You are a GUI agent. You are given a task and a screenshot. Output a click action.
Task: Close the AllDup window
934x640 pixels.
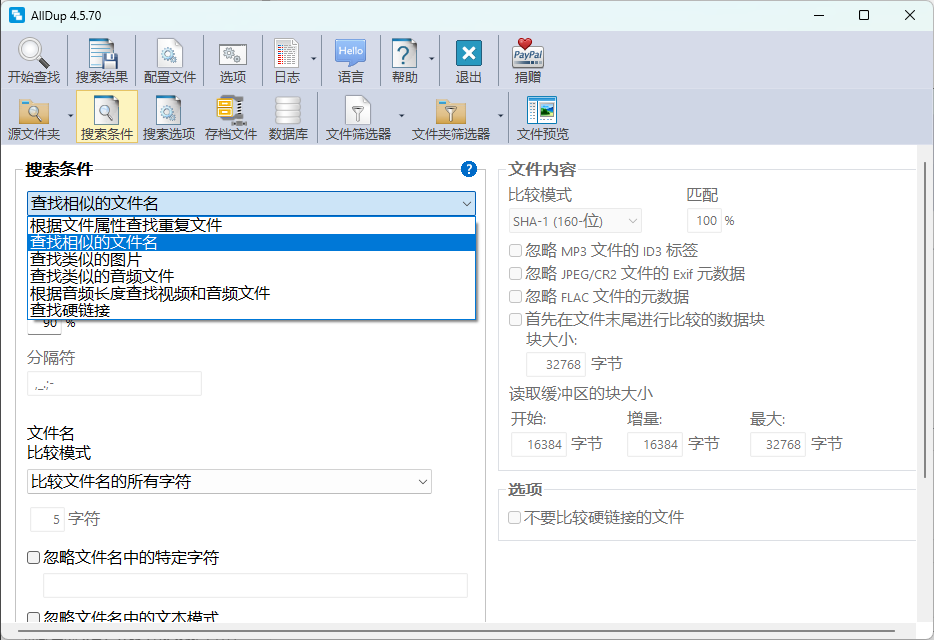(910, 15)
